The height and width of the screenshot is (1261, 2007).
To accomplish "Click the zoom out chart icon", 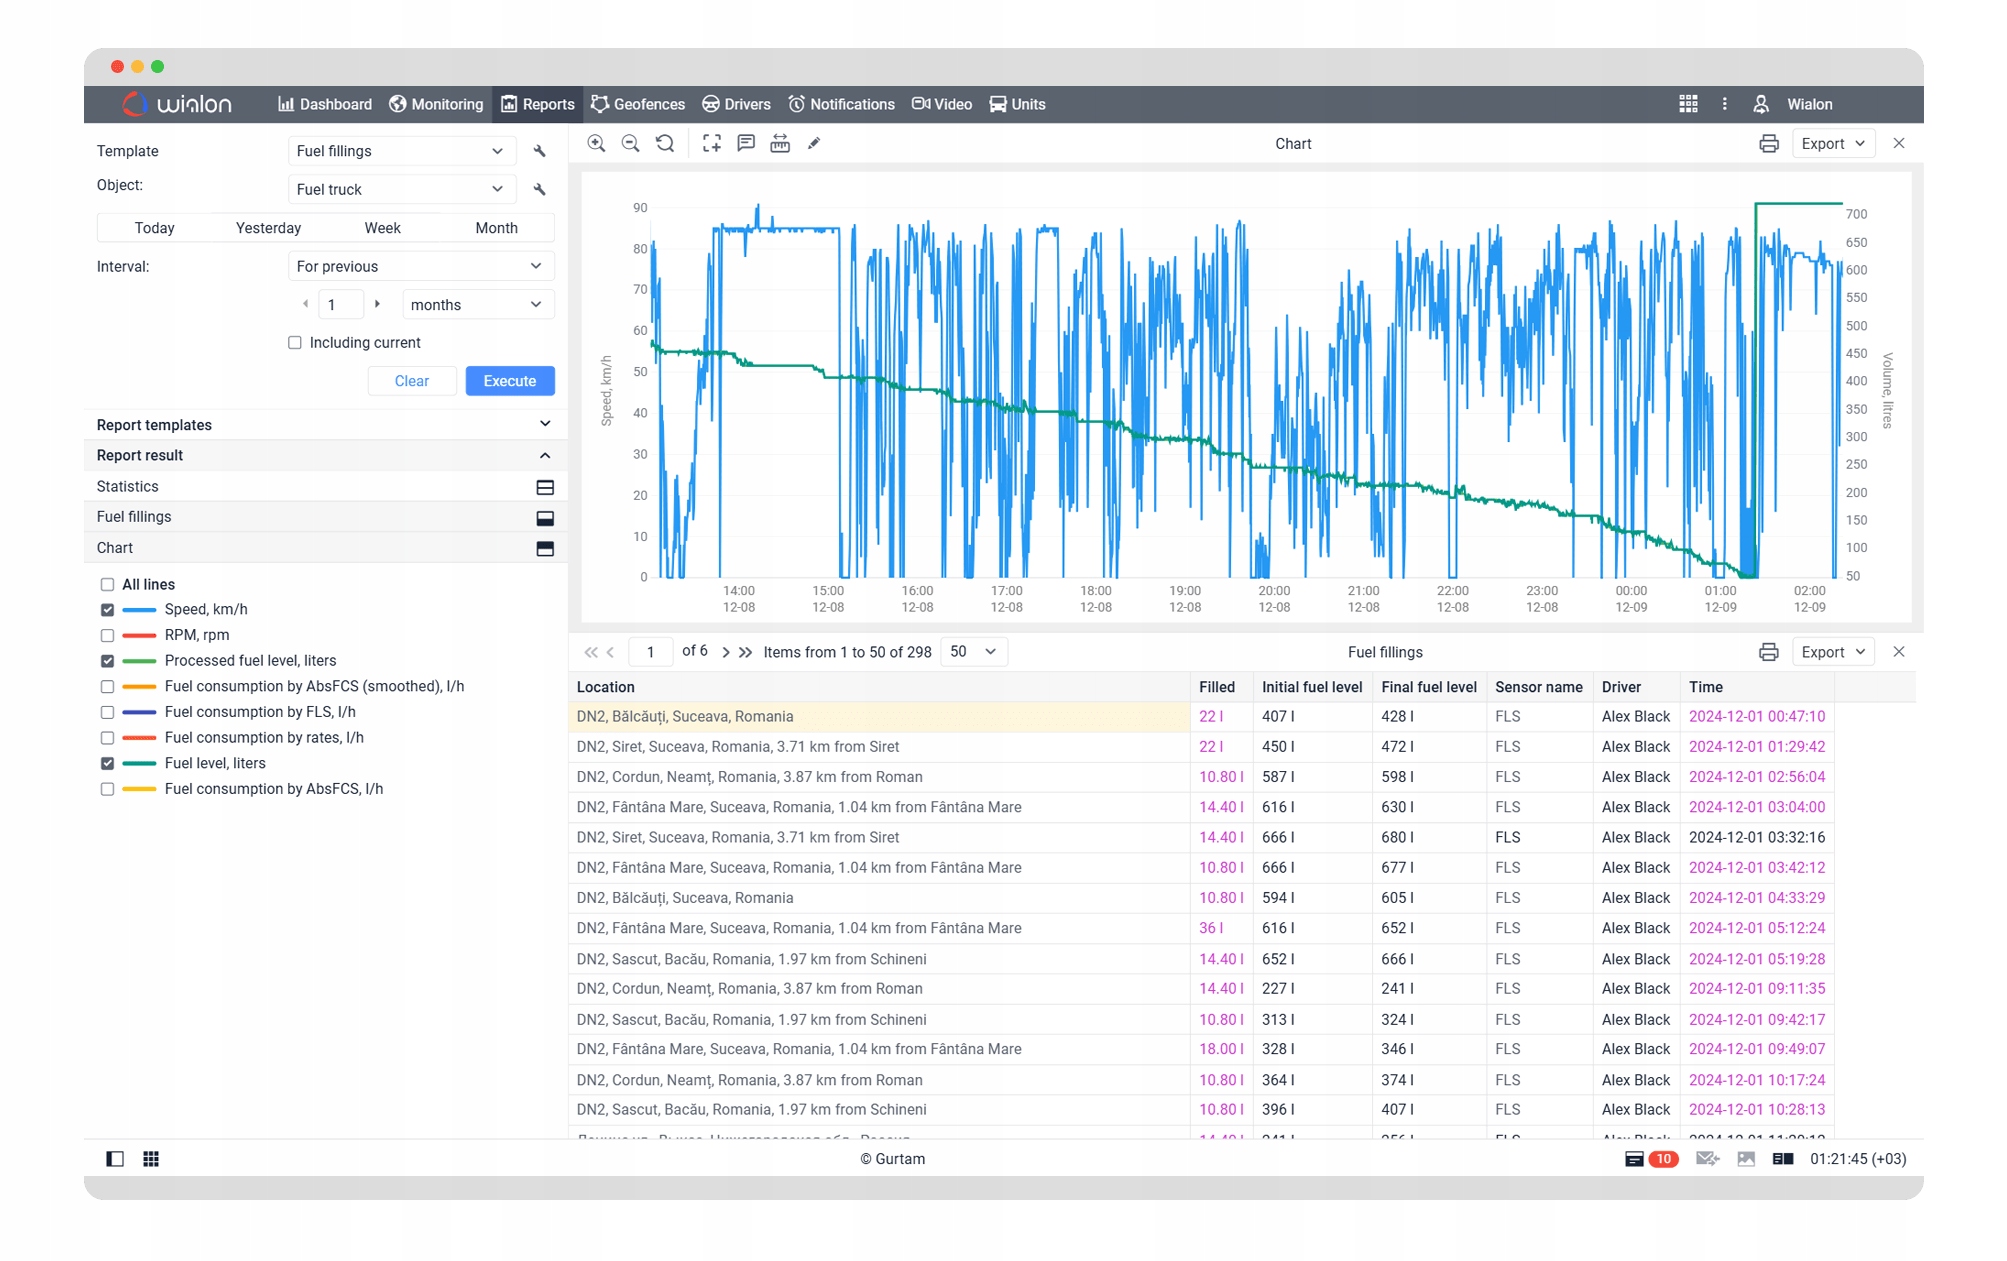I will click(x=631, y=144).
